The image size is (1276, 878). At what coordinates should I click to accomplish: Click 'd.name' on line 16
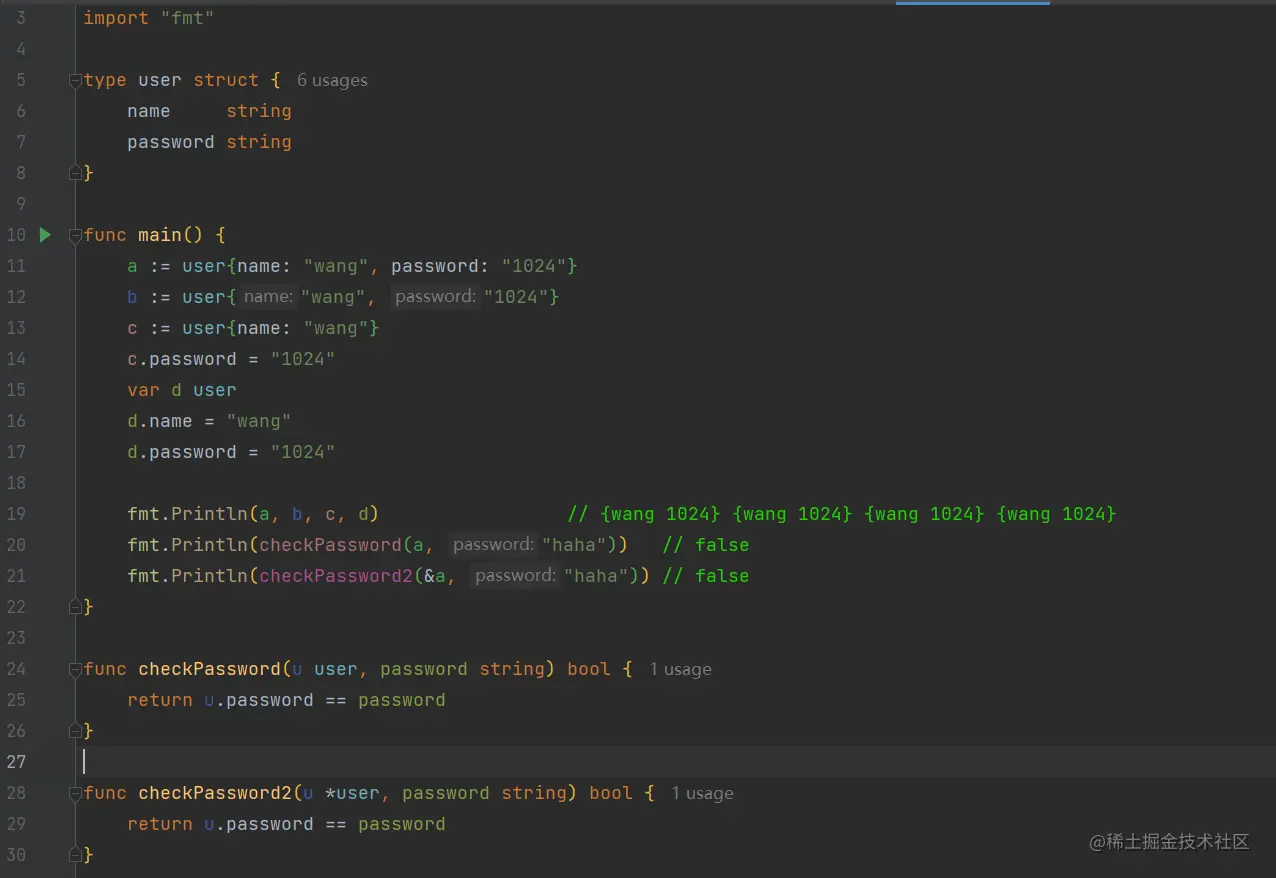160,421
